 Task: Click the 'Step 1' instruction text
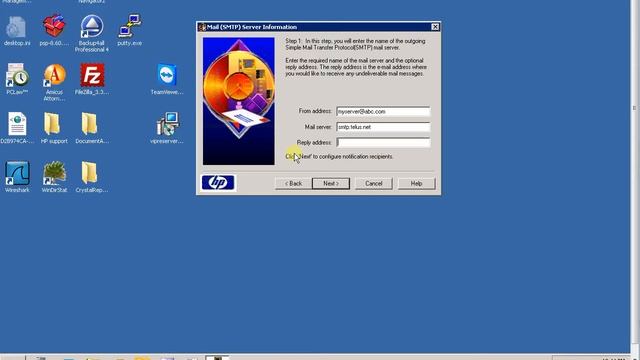(x=355, y=44)
